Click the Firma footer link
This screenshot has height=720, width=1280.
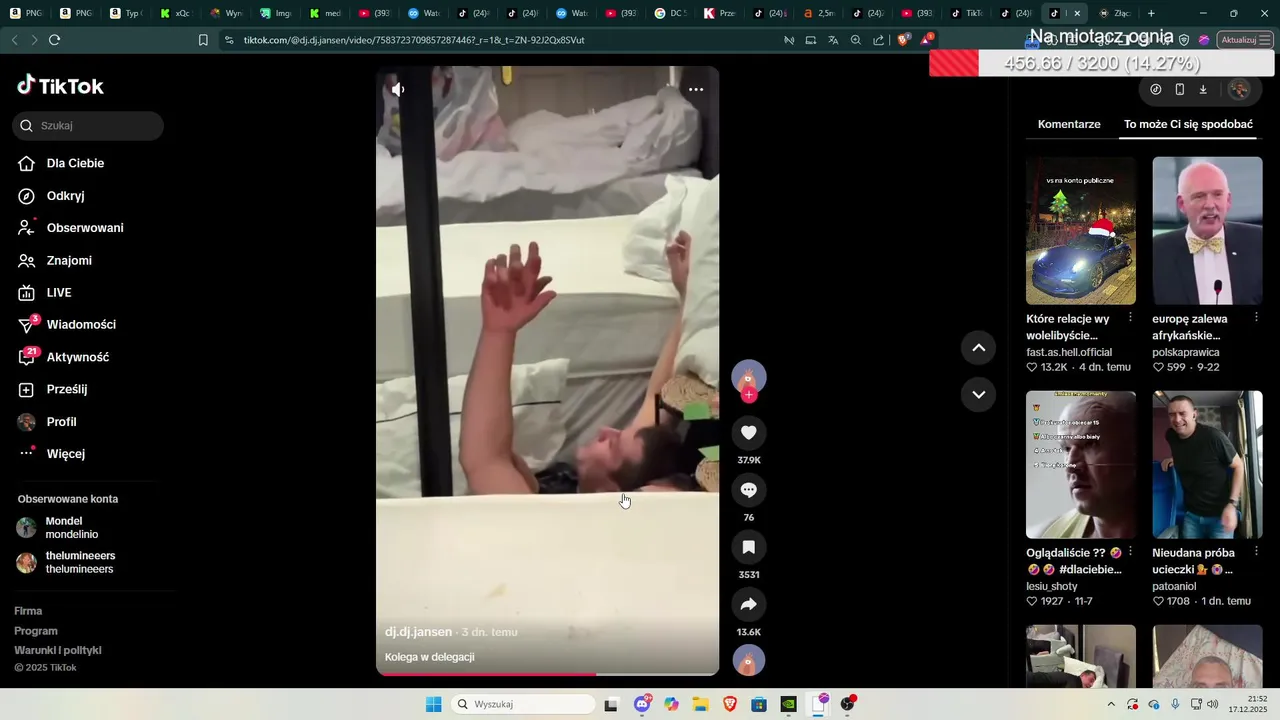(28, 611)
